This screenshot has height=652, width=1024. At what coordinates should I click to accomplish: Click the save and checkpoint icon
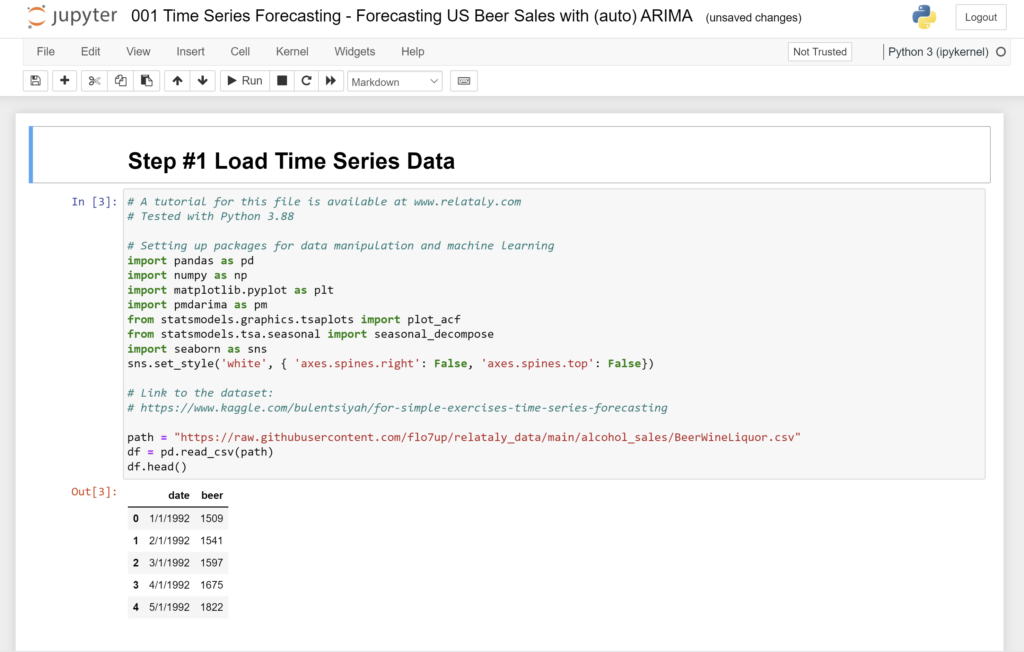click(x=36, y=81)
